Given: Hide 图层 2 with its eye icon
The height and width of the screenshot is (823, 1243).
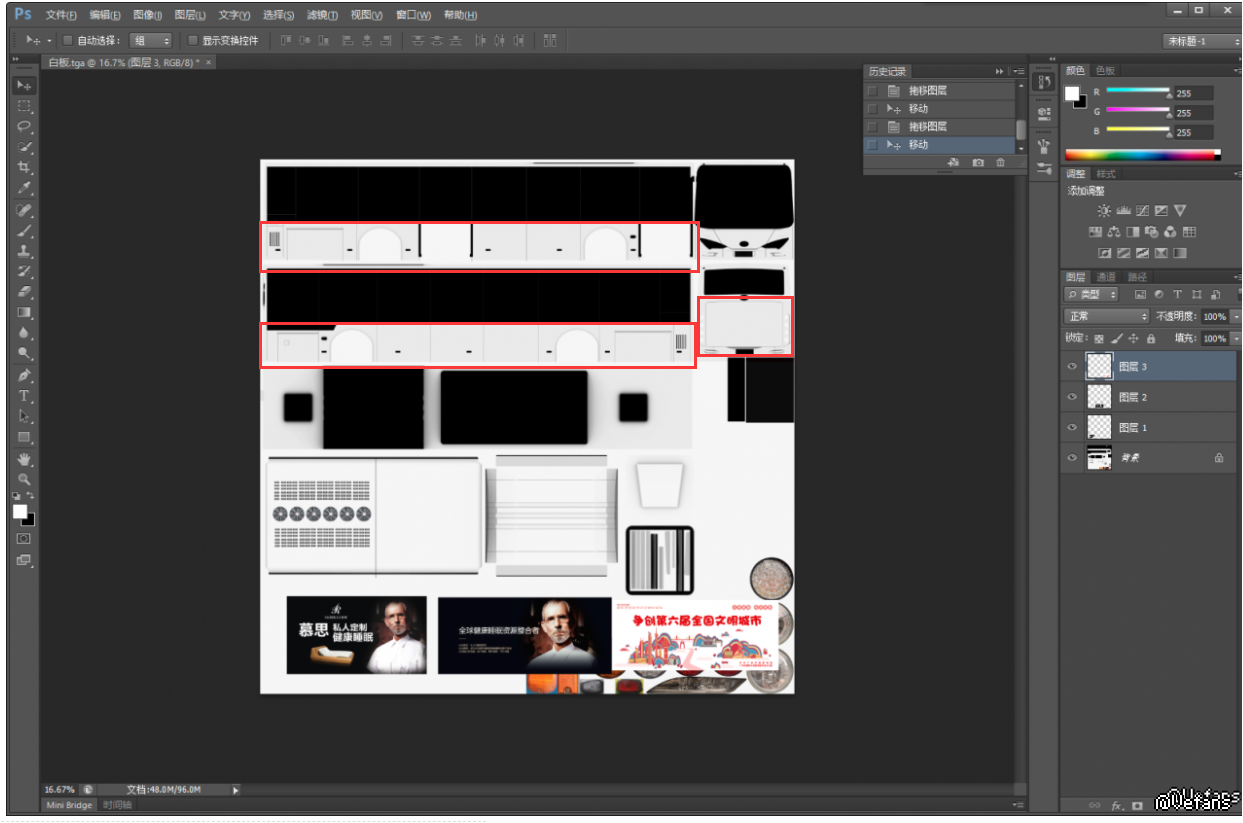Looking at the screenshot, I should point(1072,397).
